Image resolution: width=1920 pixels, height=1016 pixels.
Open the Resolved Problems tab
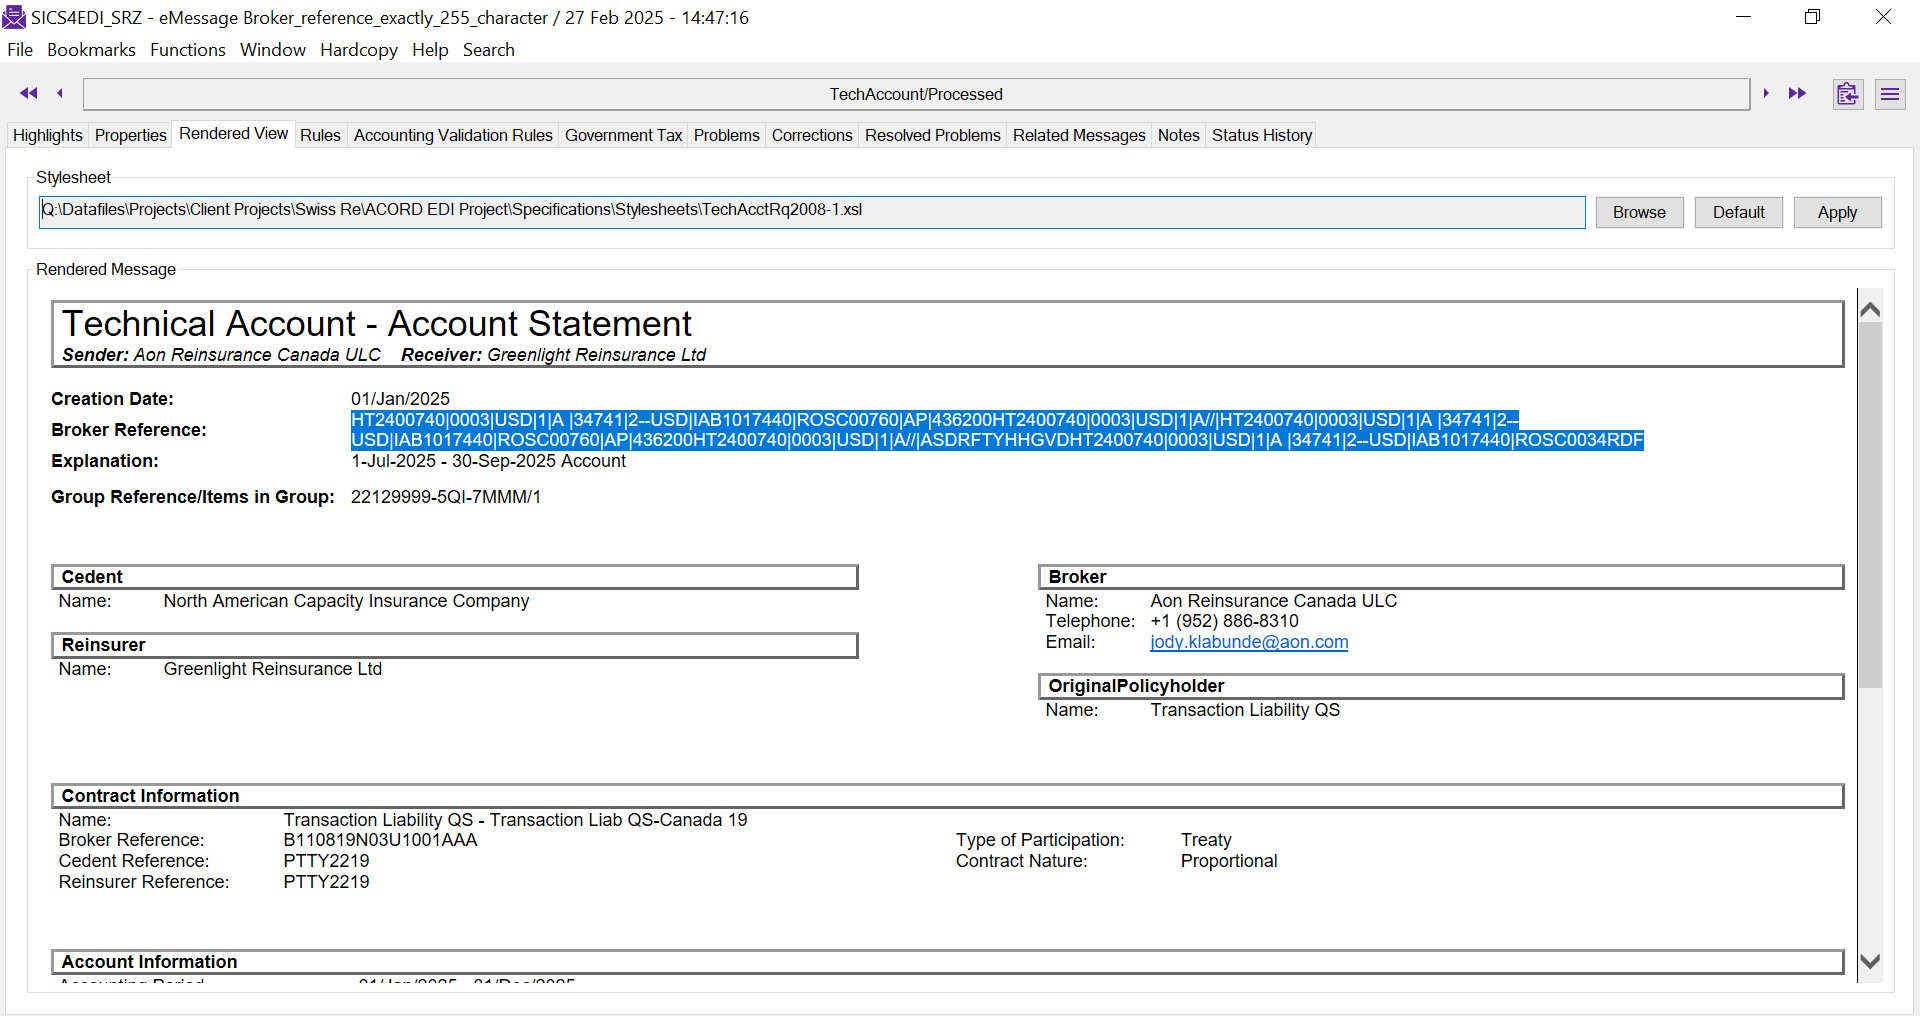[x=932, y=135]
